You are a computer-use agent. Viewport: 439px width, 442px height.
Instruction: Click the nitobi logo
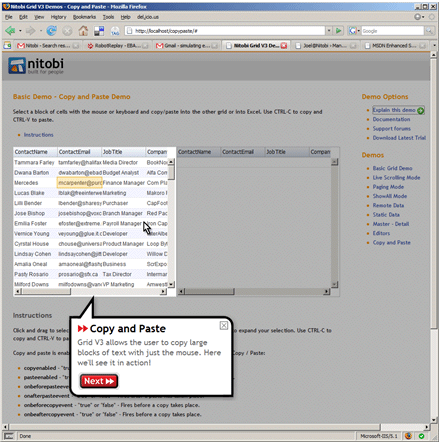coord(36,65)
